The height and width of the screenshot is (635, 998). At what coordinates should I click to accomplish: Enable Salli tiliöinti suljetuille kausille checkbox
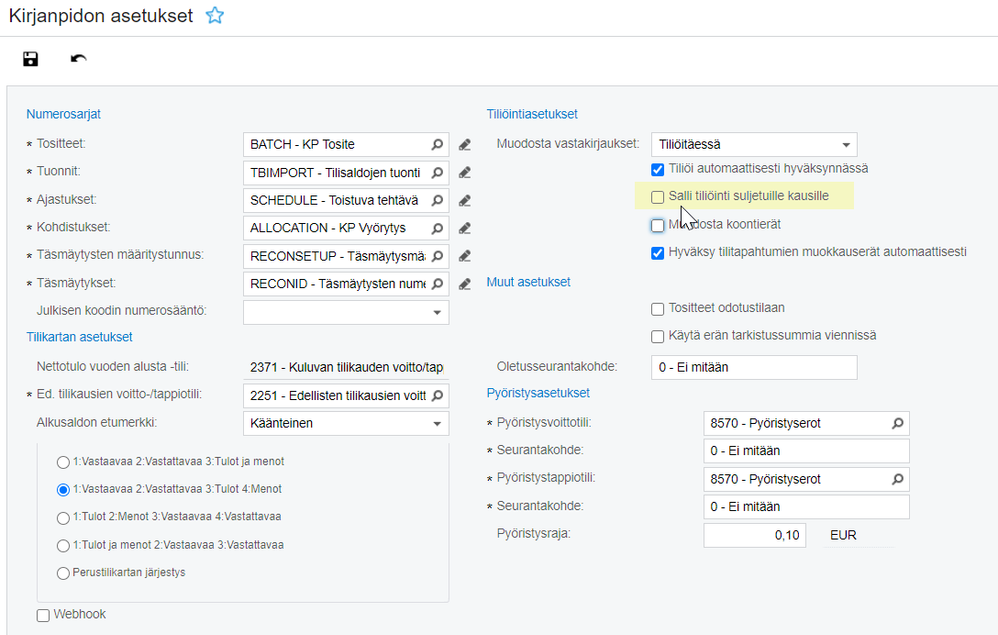pyautogui.click(x=658, y=197)
